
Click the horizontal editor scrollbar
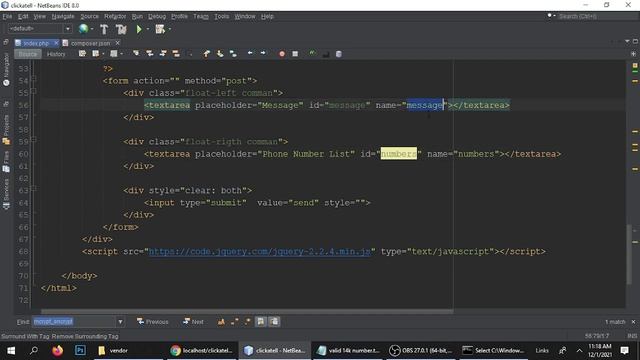tap(247, 311)
